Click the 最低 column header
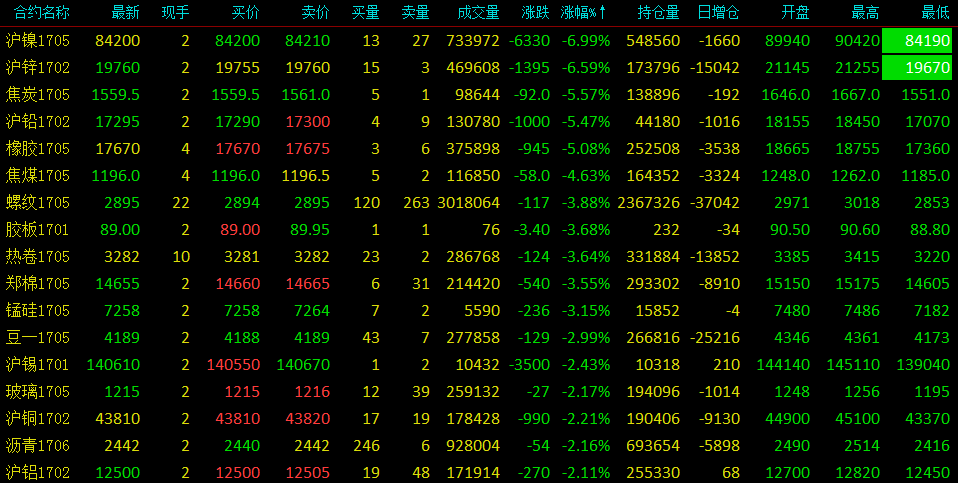Viewport: 958px width, 483px height. click(936, 12)
